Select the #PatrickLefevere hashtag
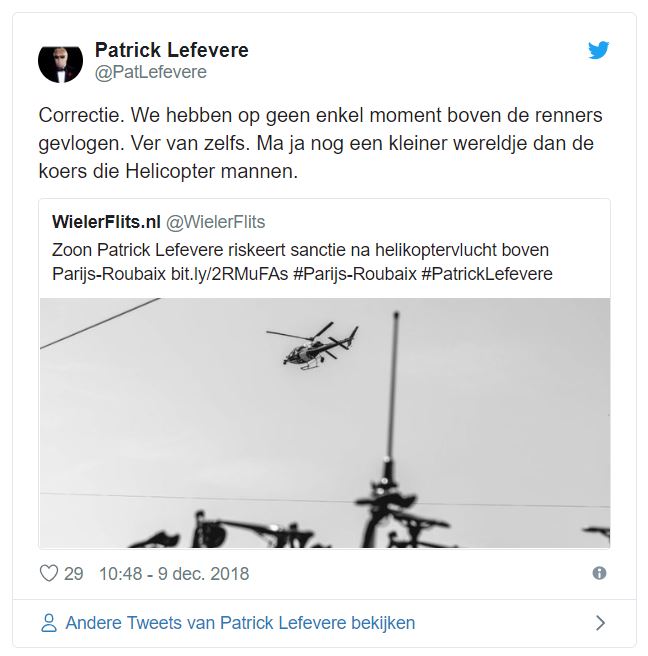This screenshot has height=656, width=648. 487,274
